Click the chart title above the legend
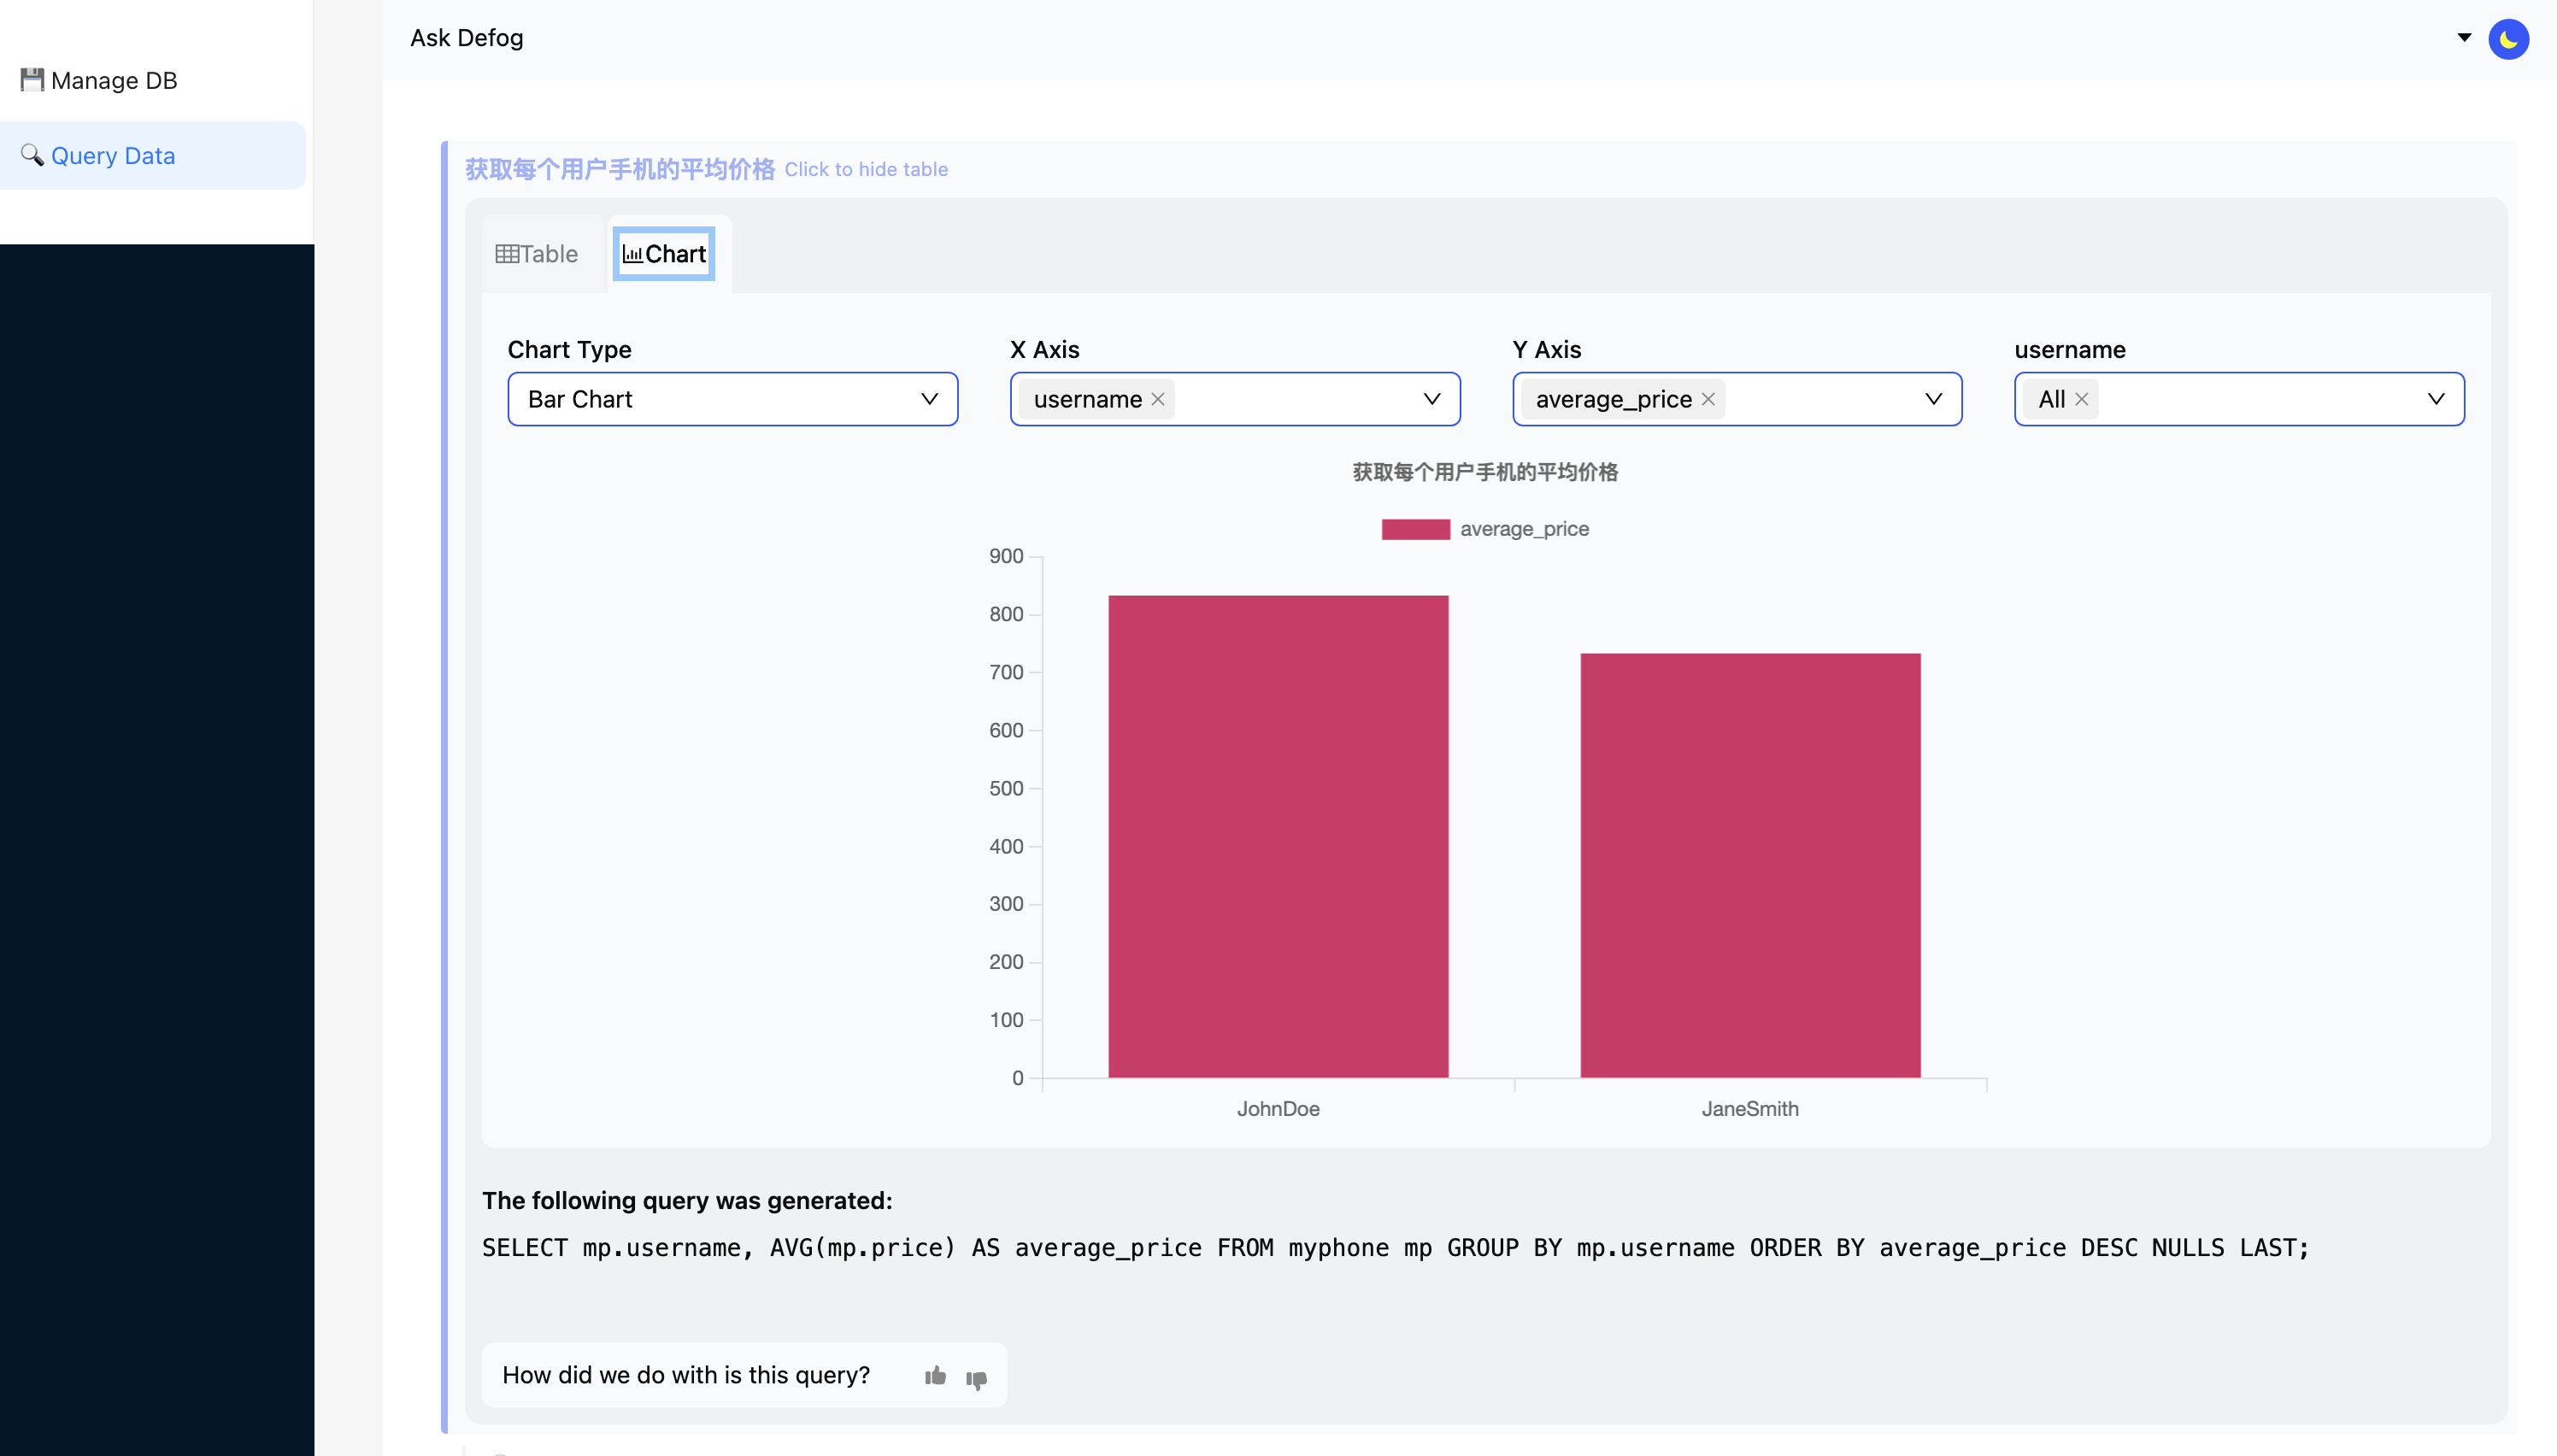The width and height of the screenshot is (2557, 1456). (x=1485, y=472)
